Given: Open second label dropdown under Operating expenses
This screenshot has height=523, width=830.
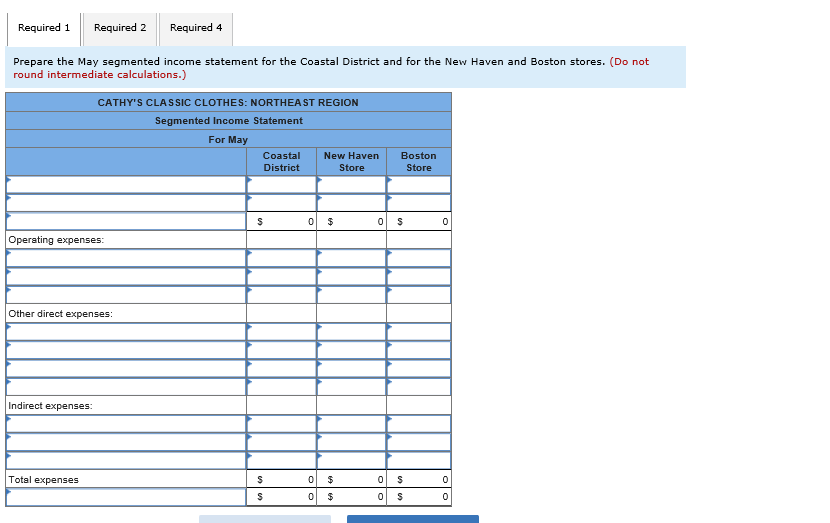Looking at the screenshot, I should (x=126, y=277).
